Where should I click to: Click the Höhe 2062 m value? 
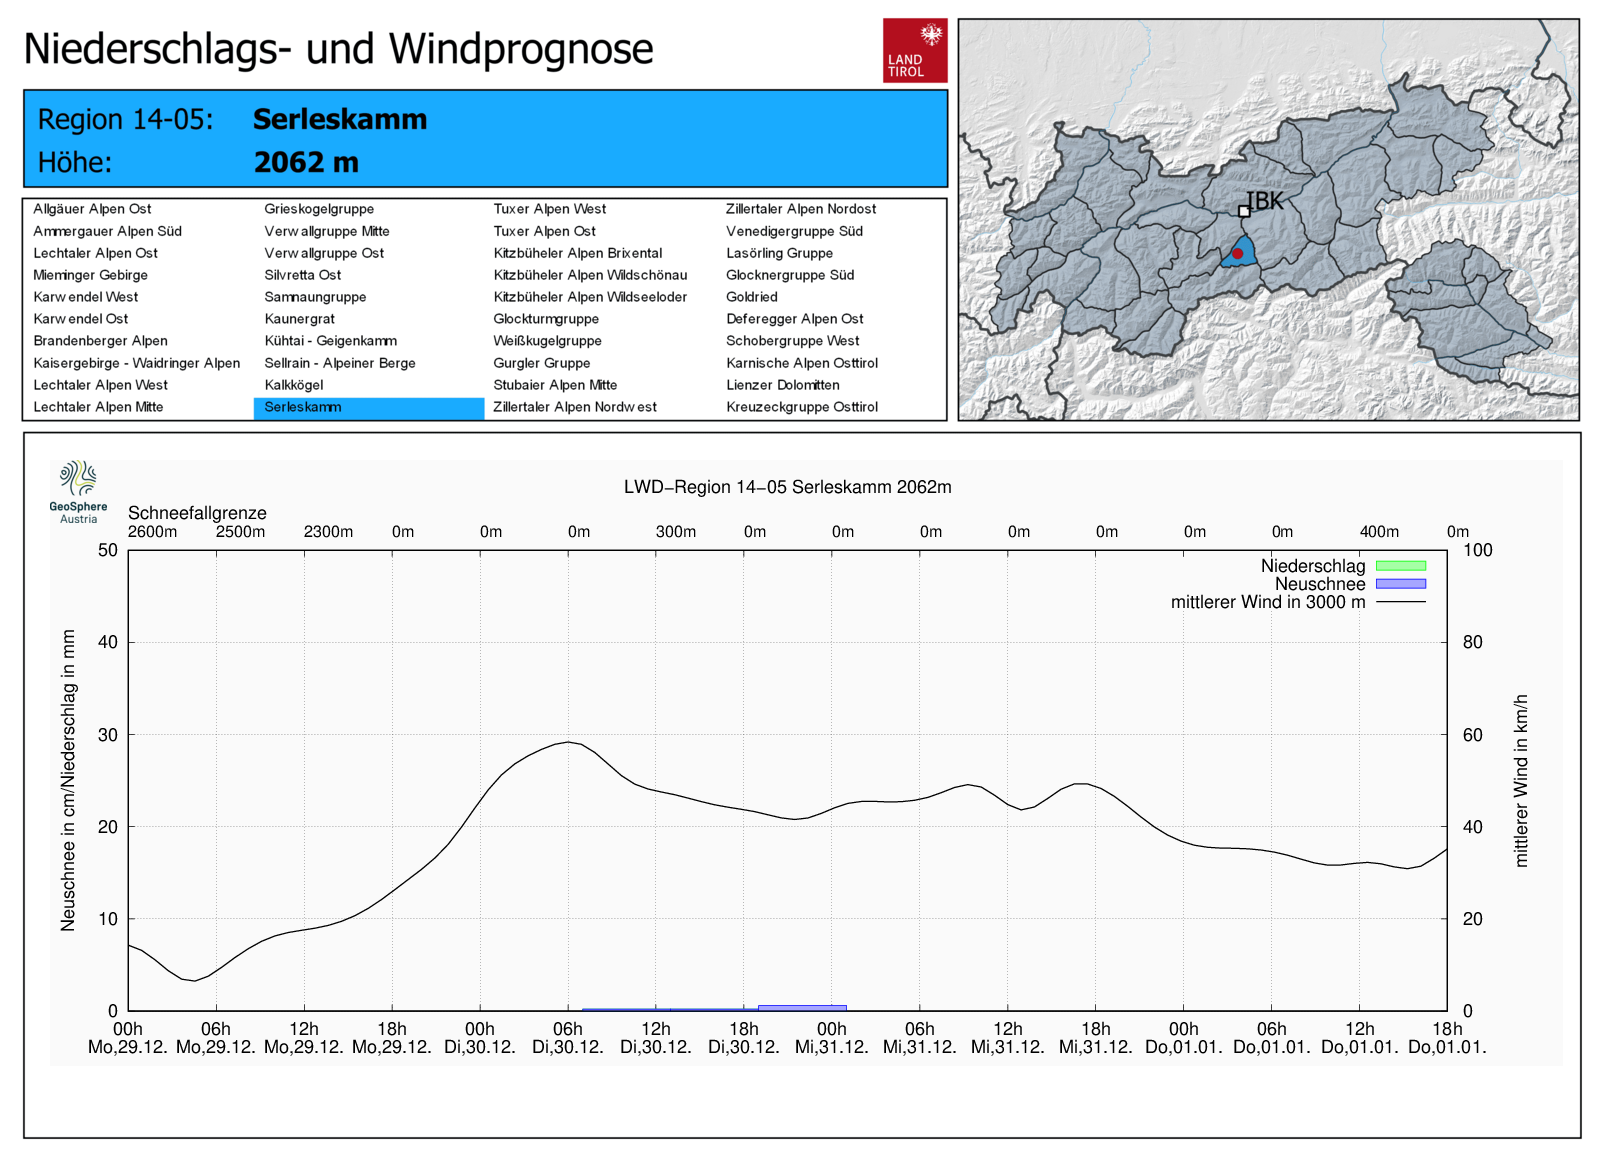[306, 162]
